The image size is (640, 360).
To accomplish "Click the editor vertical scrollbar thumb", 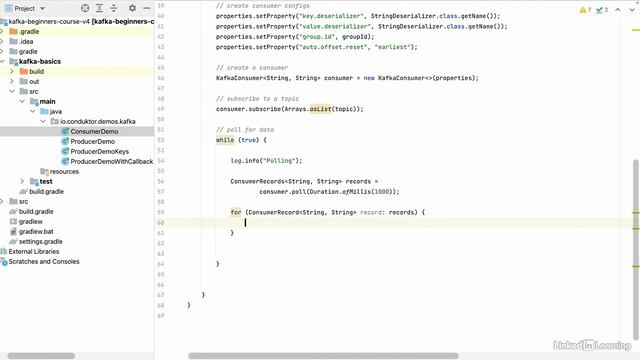I will [x=636, y=249].
